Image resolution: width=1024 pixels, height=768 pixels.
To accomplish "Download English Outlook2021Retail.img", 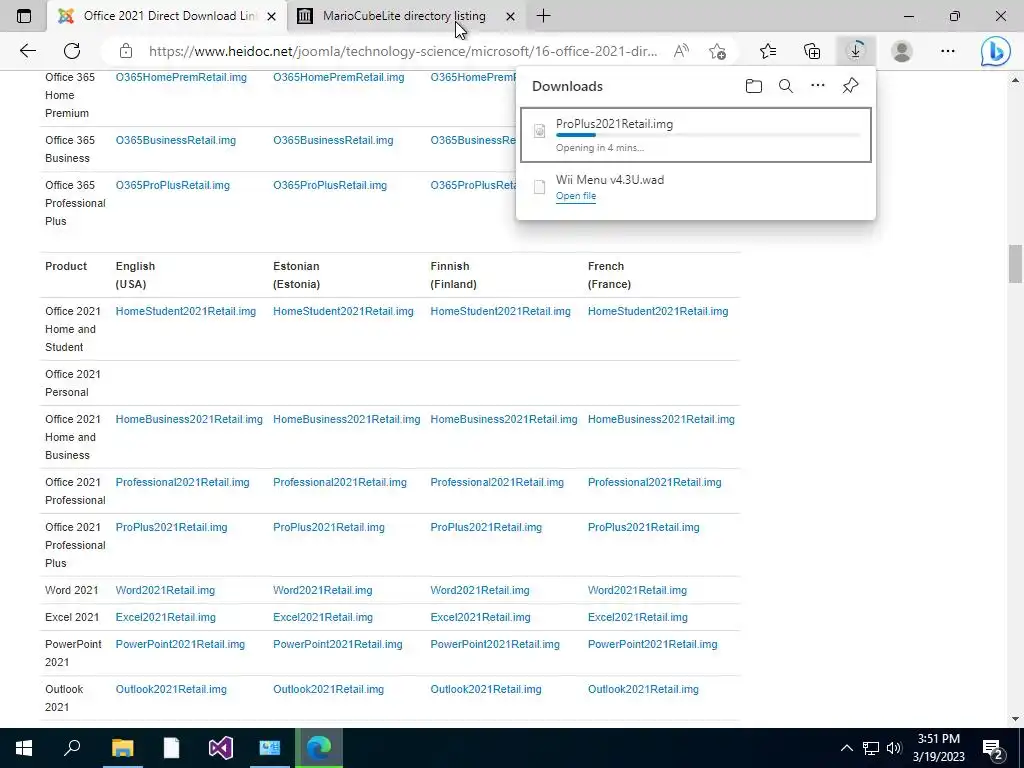I will pyautogui.click(x=171, y=690).
